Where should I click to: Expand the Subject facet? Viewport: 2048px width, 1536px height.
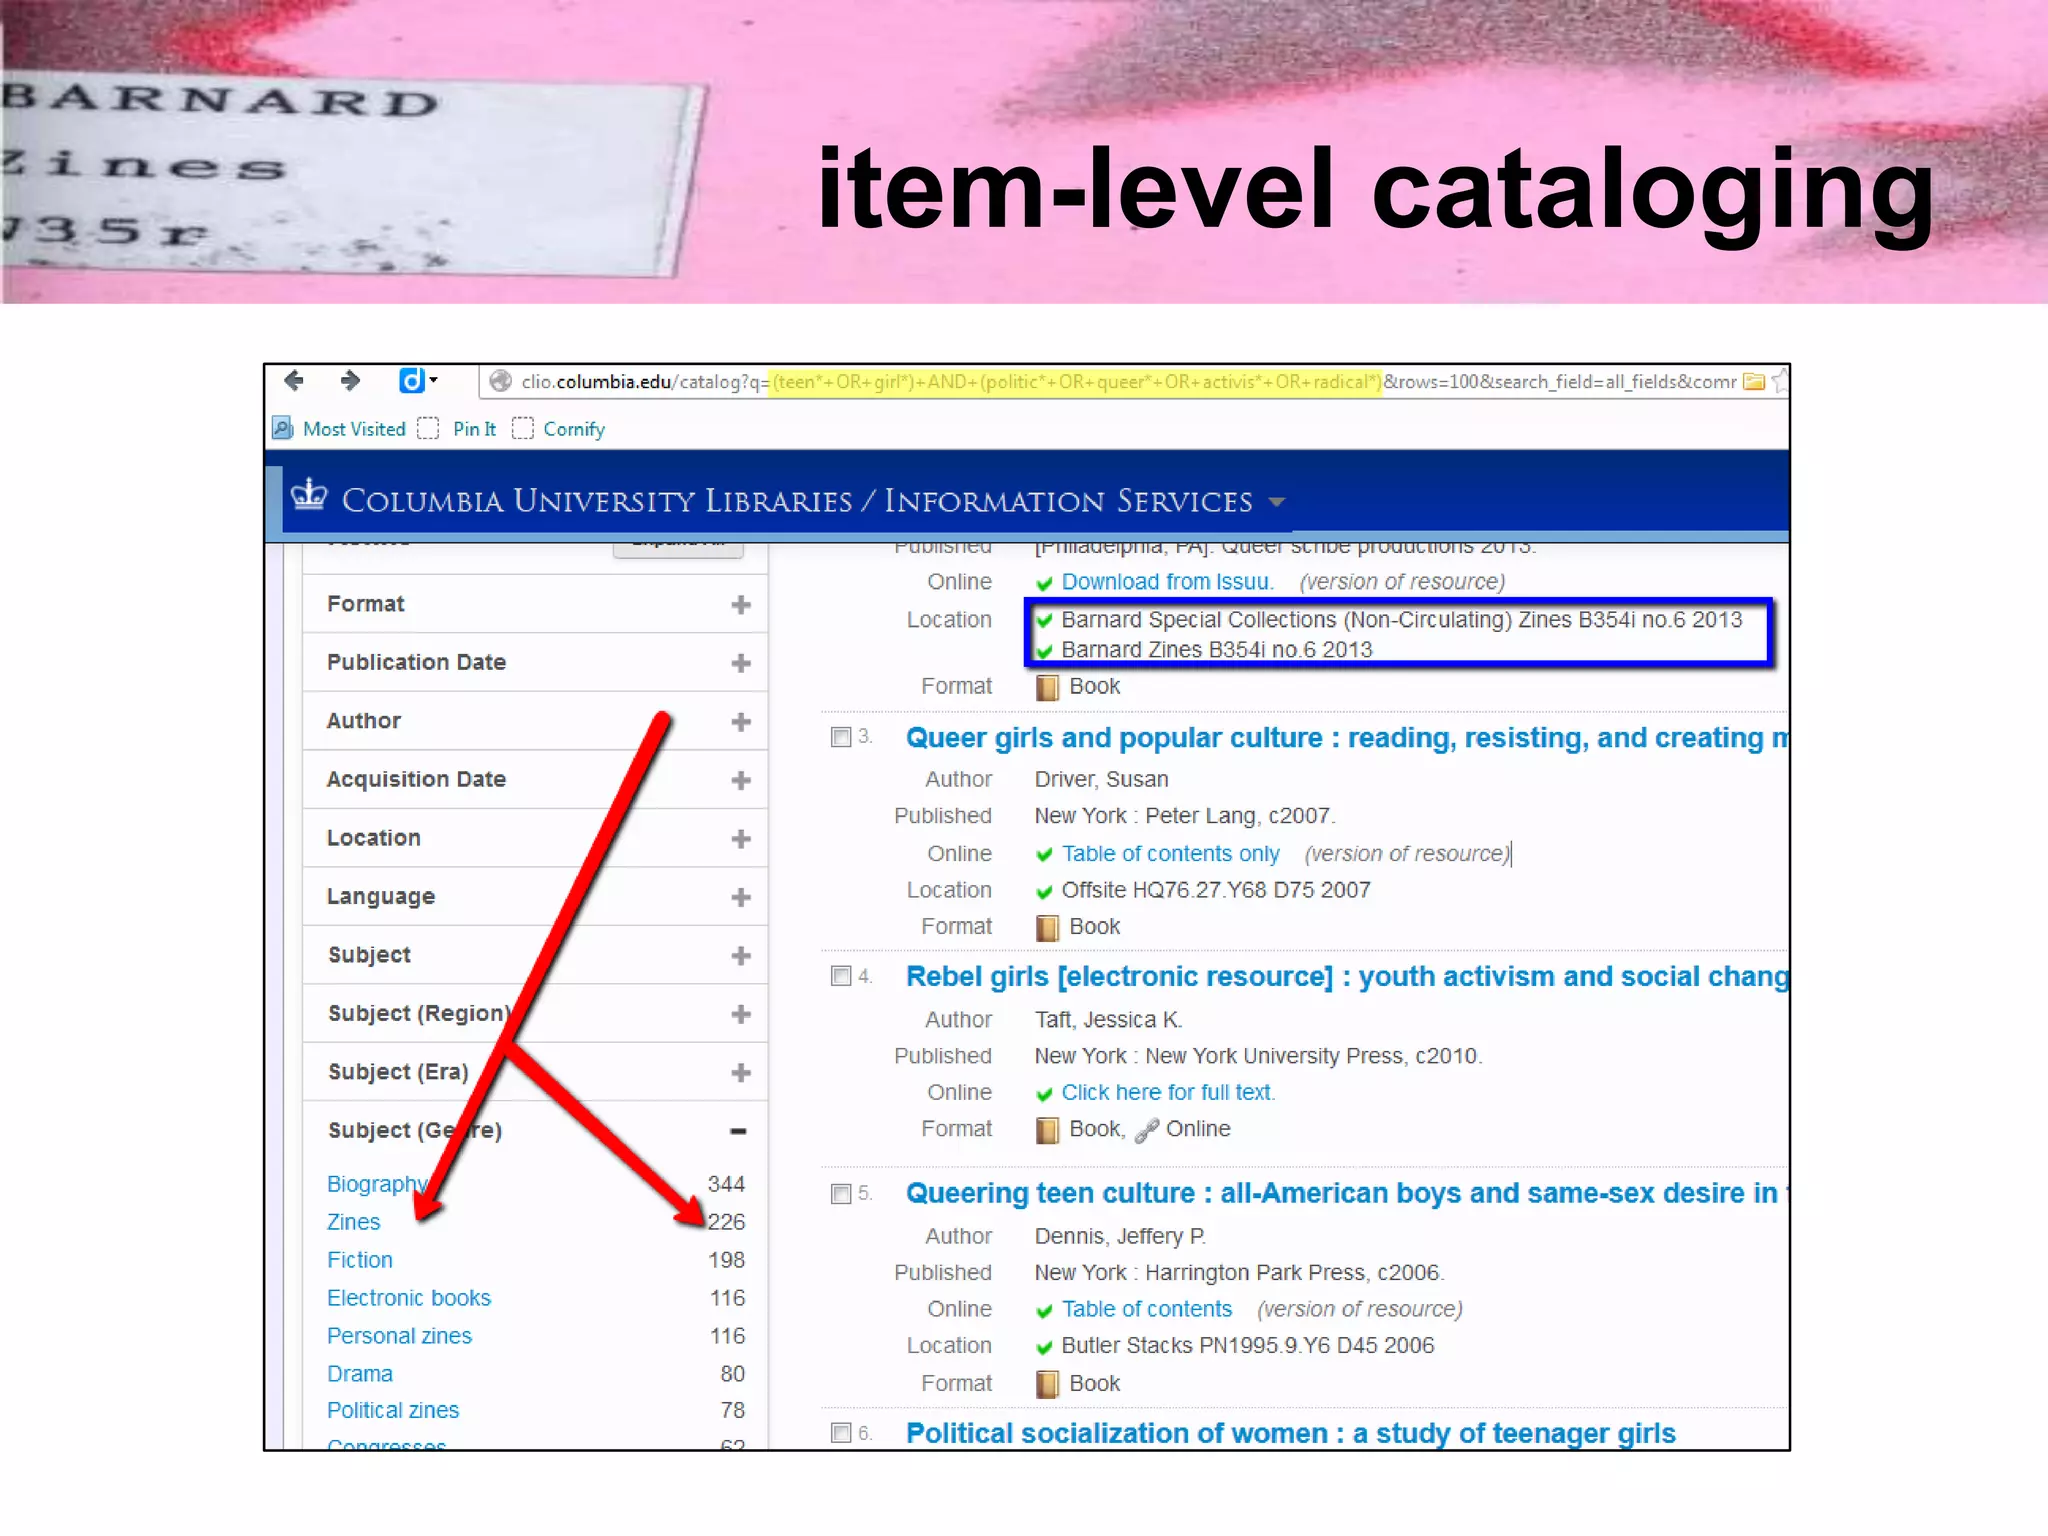pyautogui.click(x=740, y=955)
